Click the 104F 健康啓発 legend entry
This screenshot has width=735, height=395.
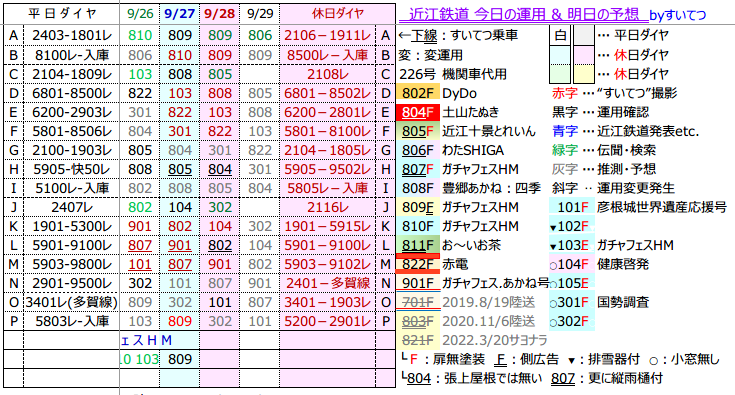599,264
